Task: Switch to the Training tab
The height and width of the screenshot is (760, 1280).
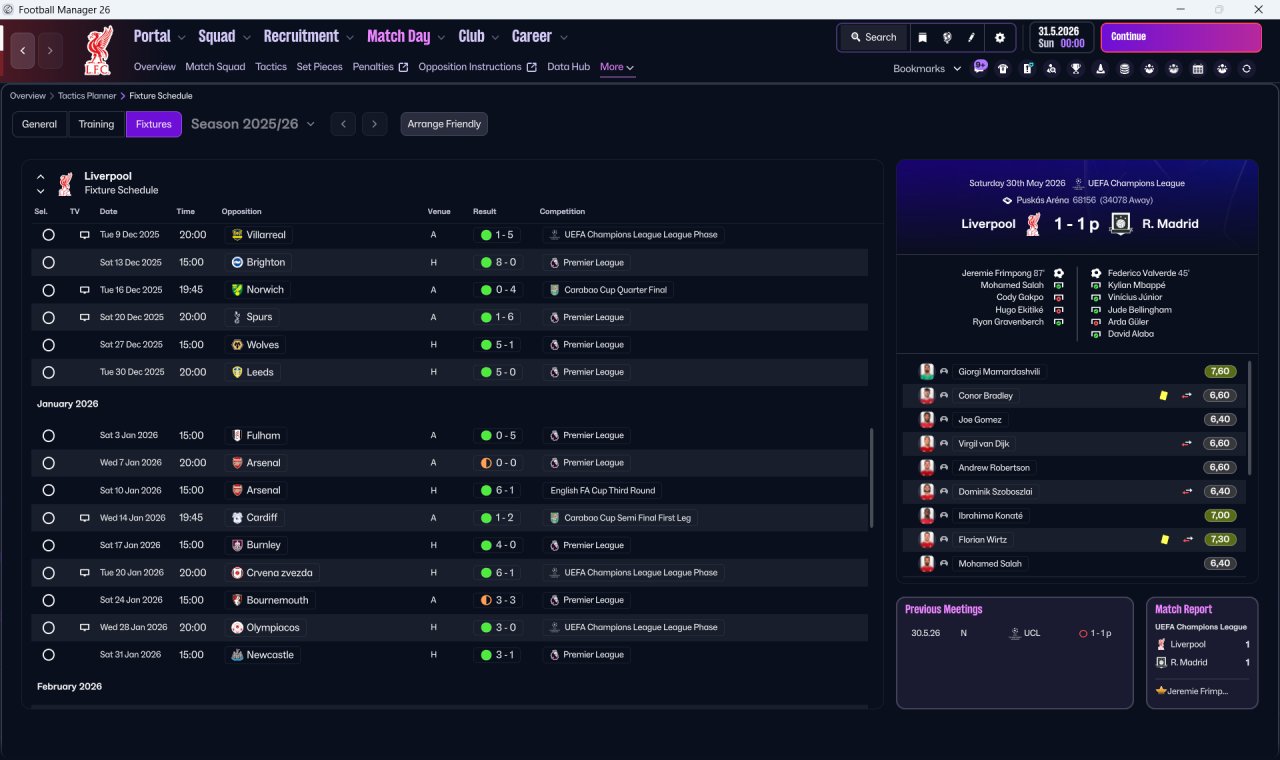Action: point(96,124)
